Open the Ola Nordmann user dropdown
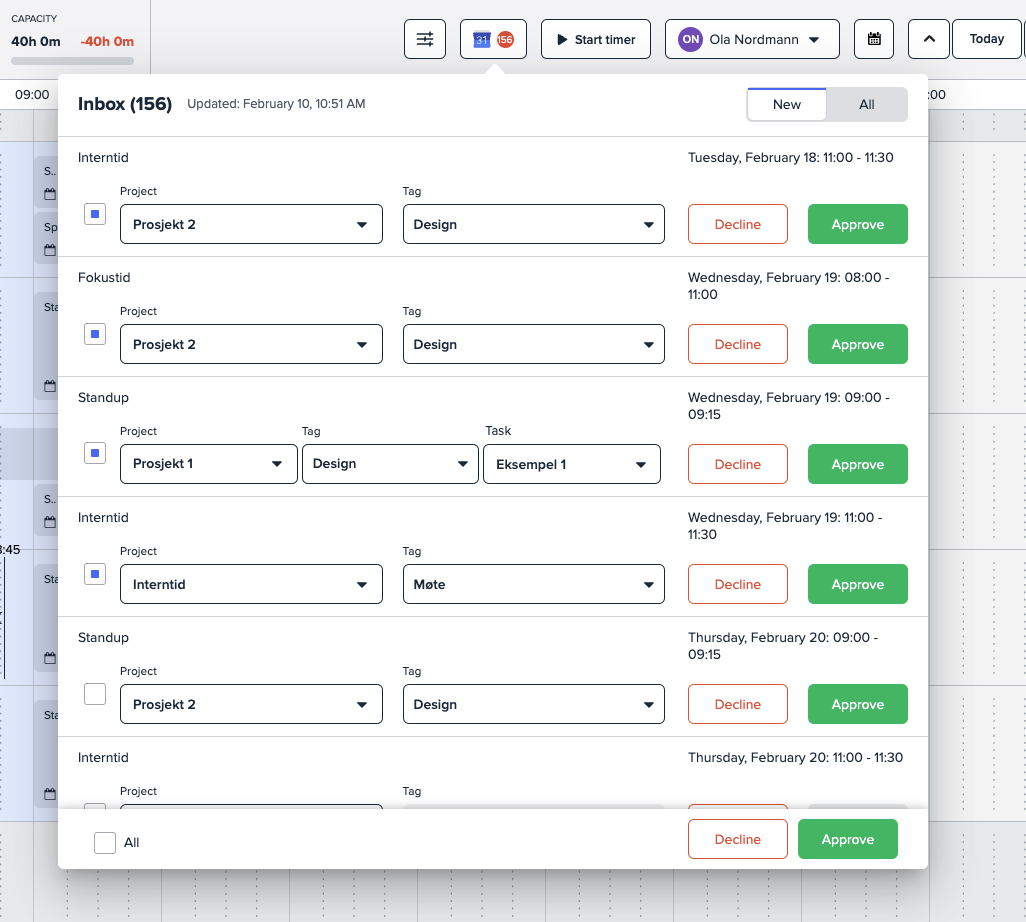Screen dimensions: 1026x922 coord(752,39)
